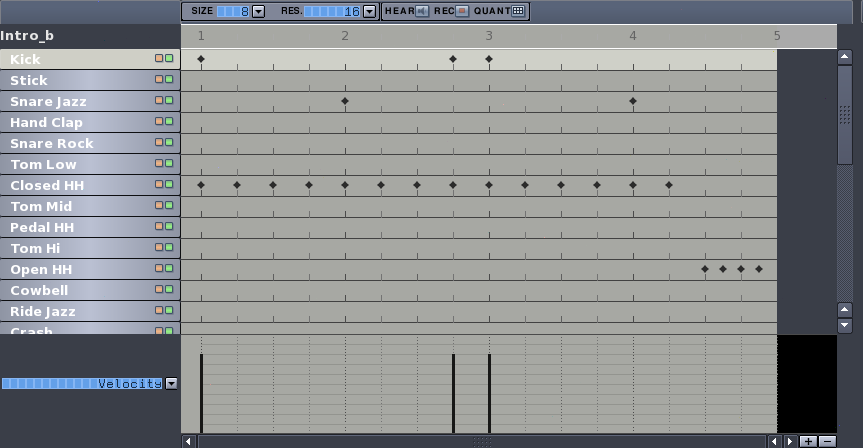Solo the Snare Jazz instrument
The width and height of the screenshot is (863, 448).
coord(169,101)
